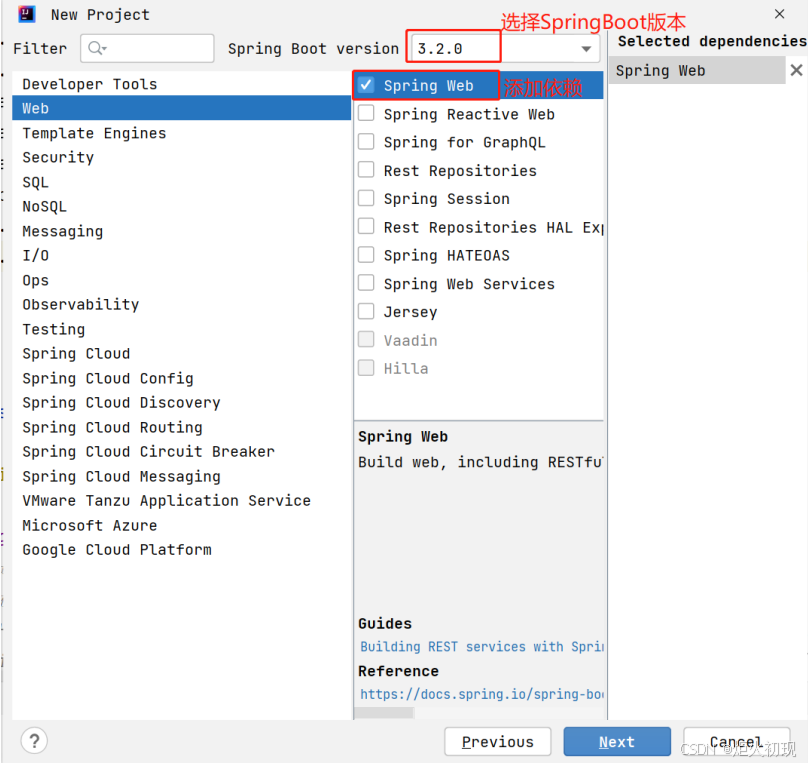Select the Testing category
This screenshot has height=765, width=808.
point(181,329)
